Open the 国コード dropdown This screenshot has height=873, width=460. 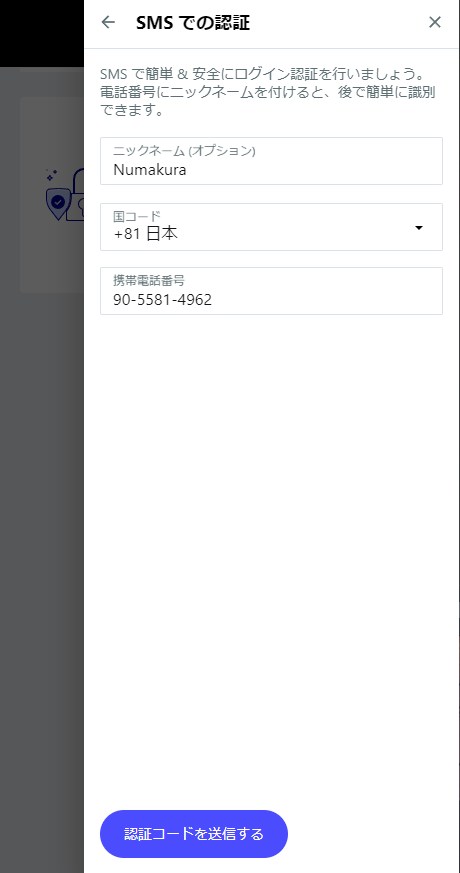(x=271, y=227)
